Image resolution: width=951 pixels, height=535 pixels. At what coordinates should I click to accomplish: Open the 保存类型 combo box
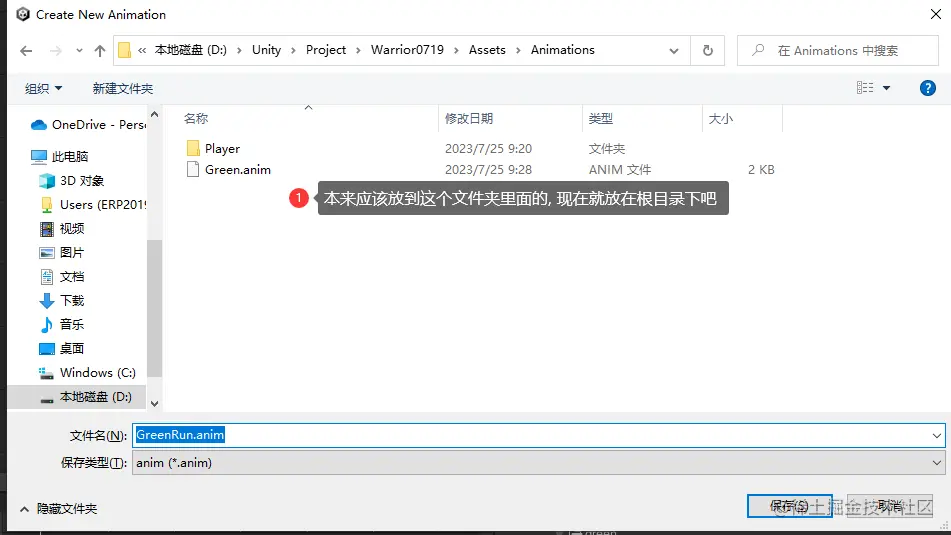coord(539,463)
